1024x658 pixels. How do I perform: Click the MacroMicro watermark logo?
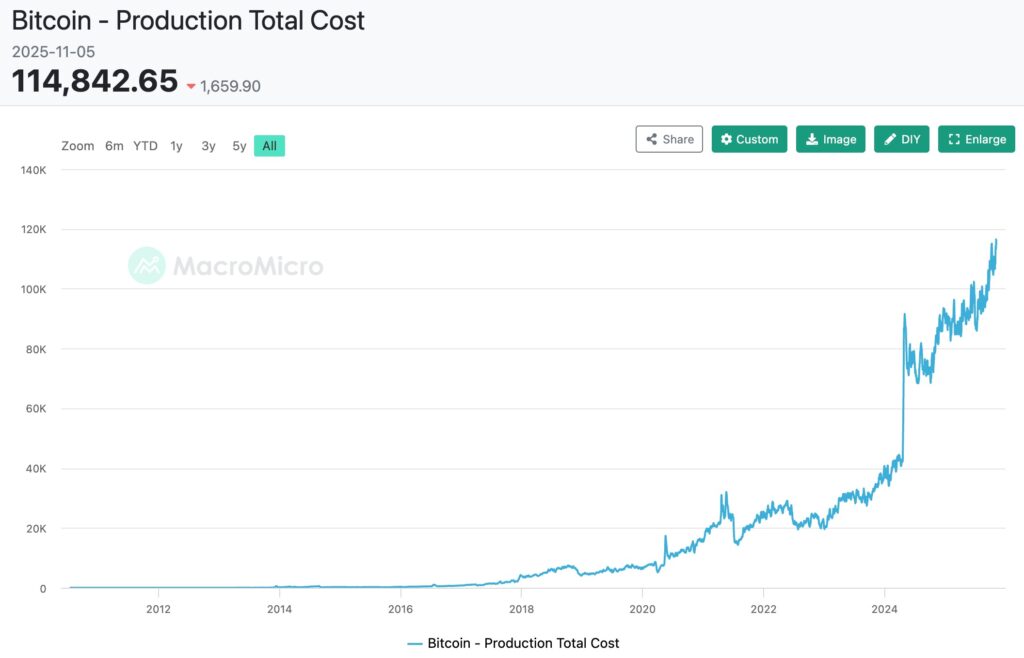pos(148,265)
